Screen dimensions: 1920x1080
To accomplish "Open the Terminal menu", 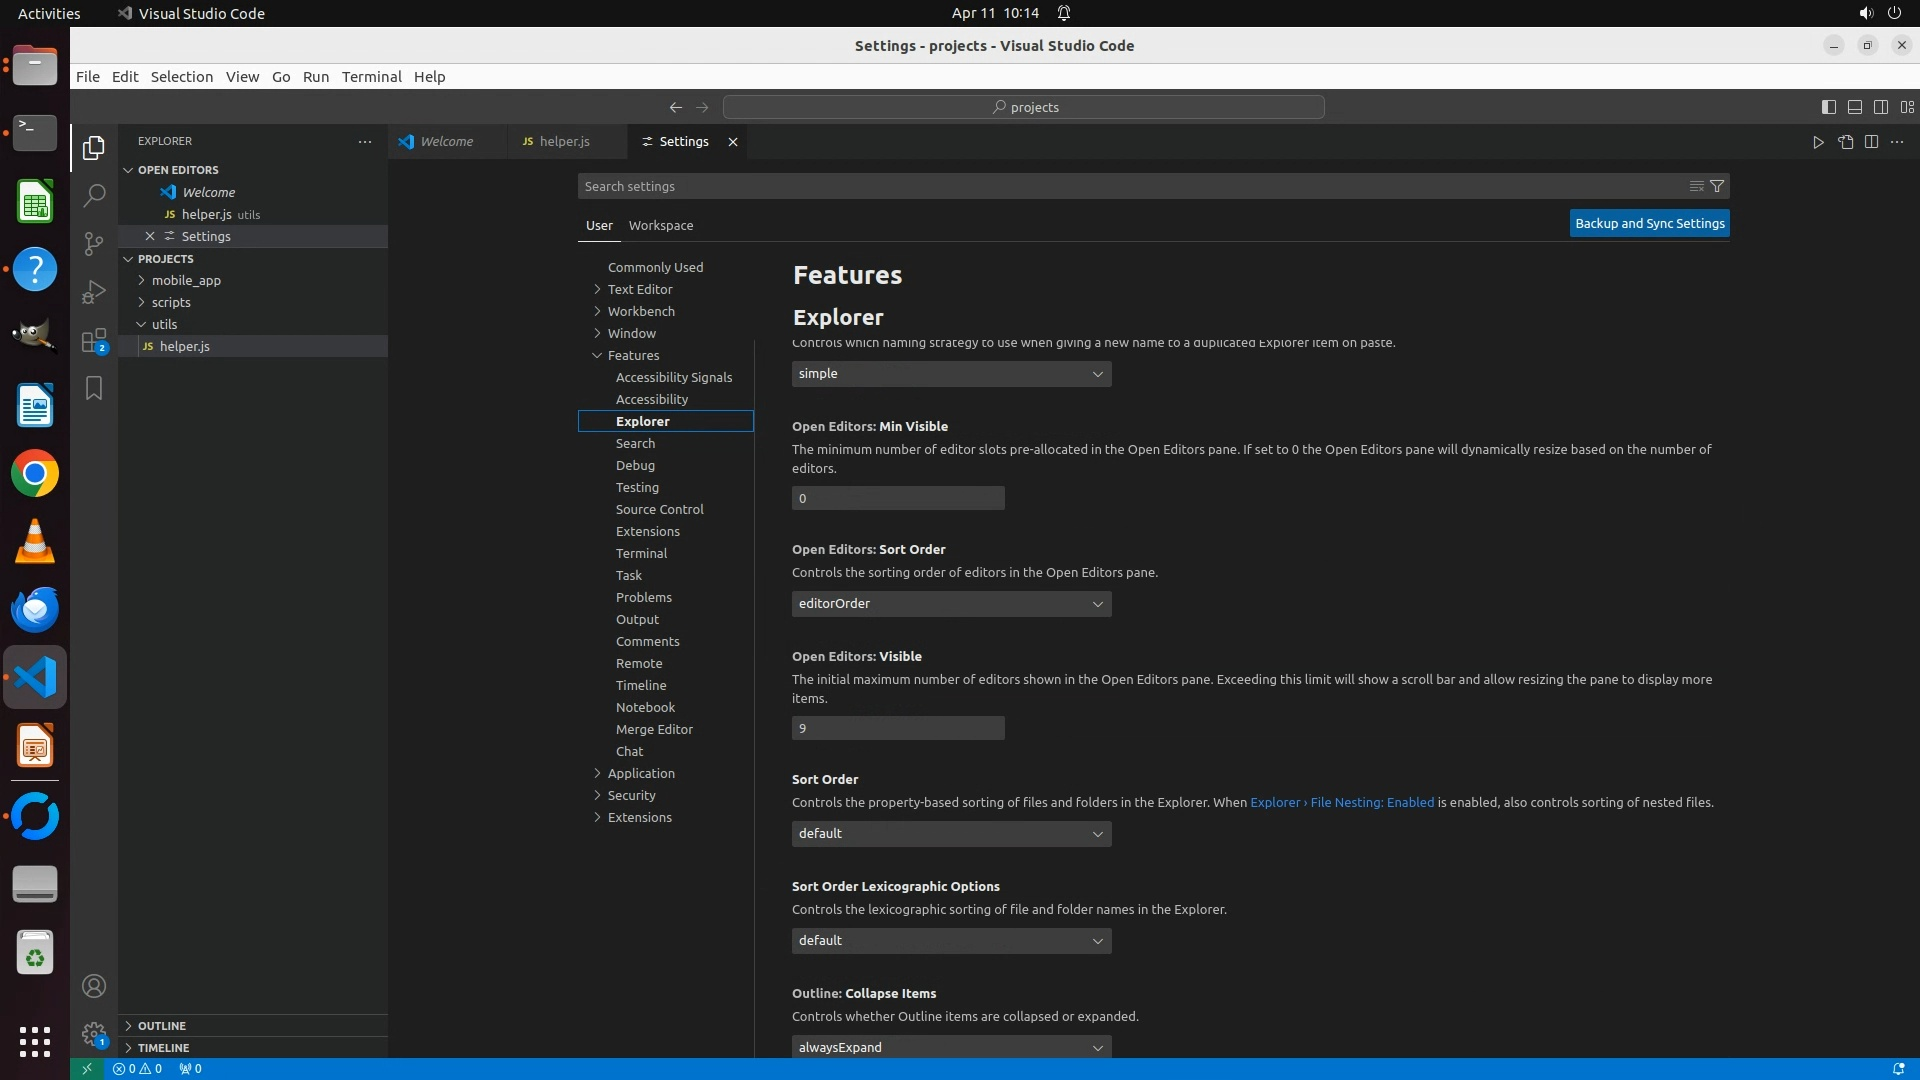I will click(x=371, y=77).
